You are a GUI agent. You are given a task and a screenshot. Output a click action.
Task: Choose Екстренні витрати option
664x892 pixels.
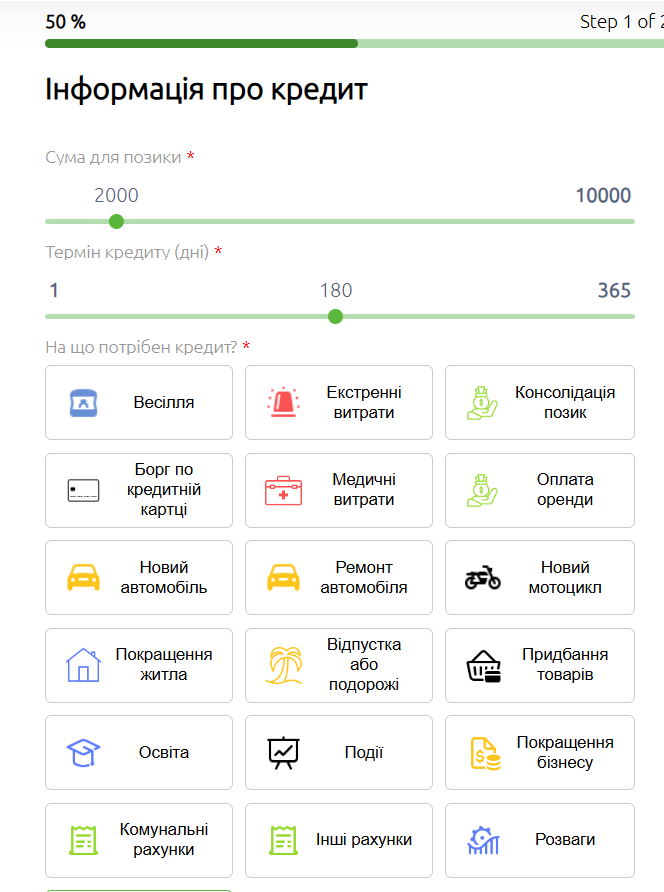tap(339, 402)
